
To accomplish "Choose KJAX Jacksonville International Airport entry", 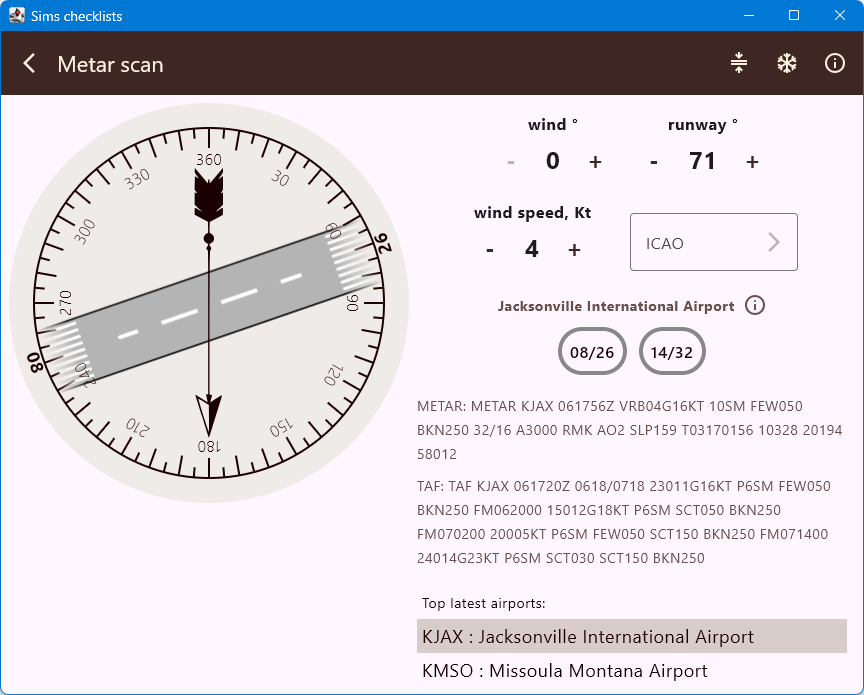I will (631, 636).
